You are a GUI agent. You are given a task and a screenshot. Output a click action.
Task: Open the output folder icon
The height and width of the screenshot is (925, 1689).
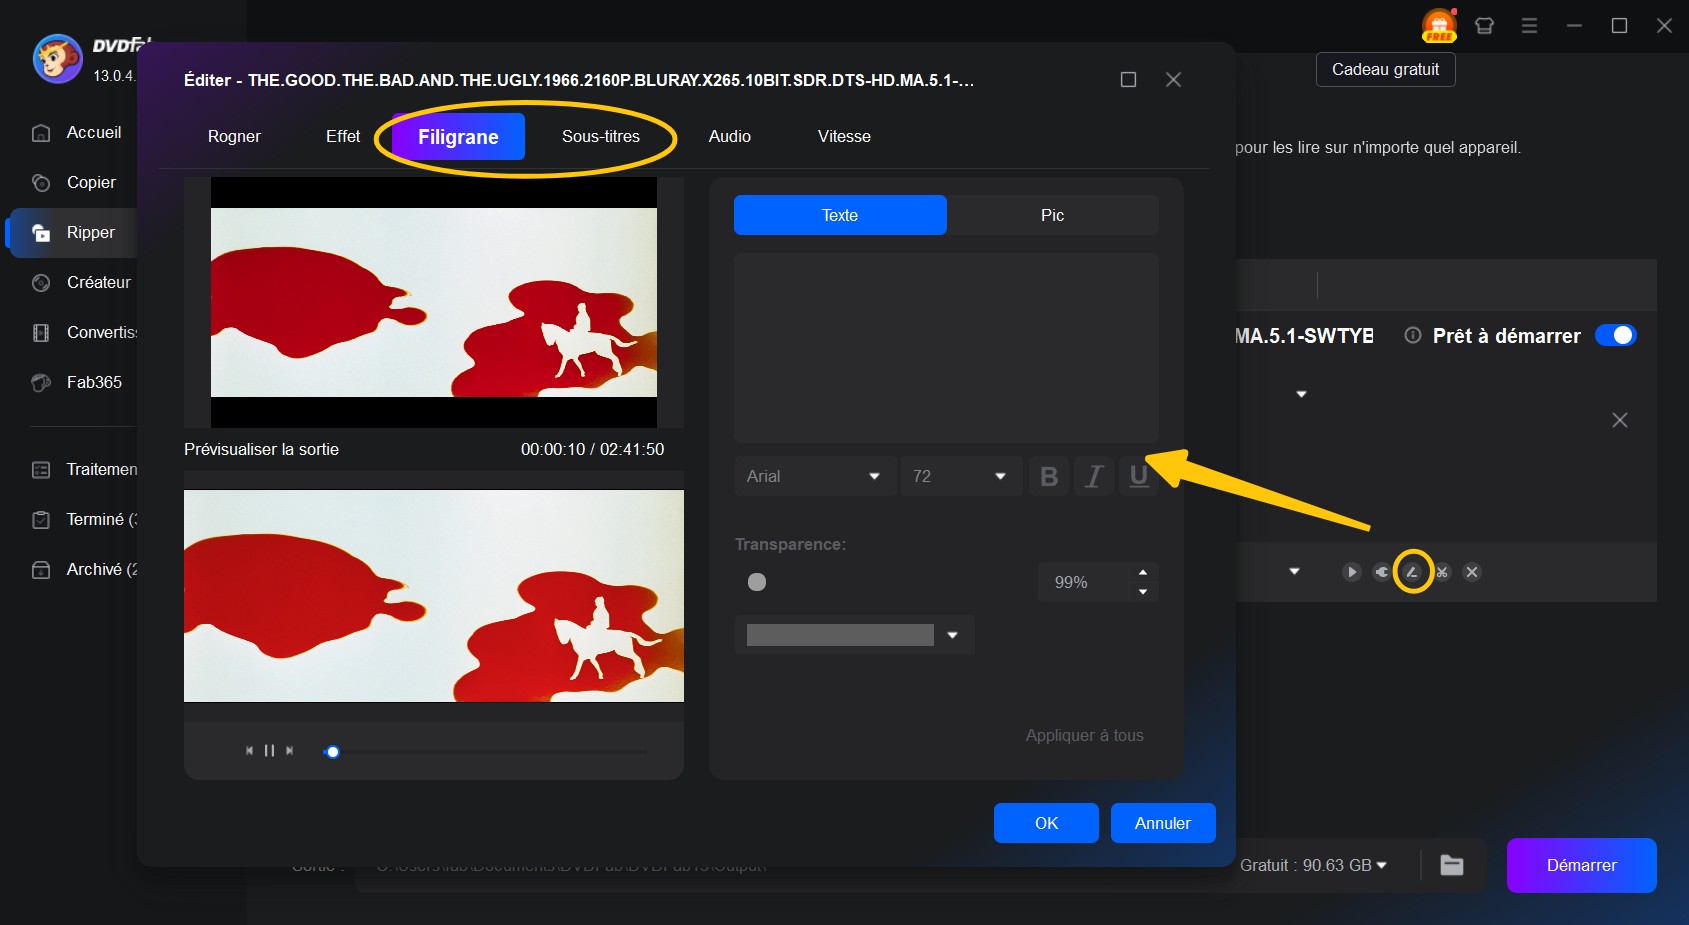pyautogui.click(x=1452, y=865)
